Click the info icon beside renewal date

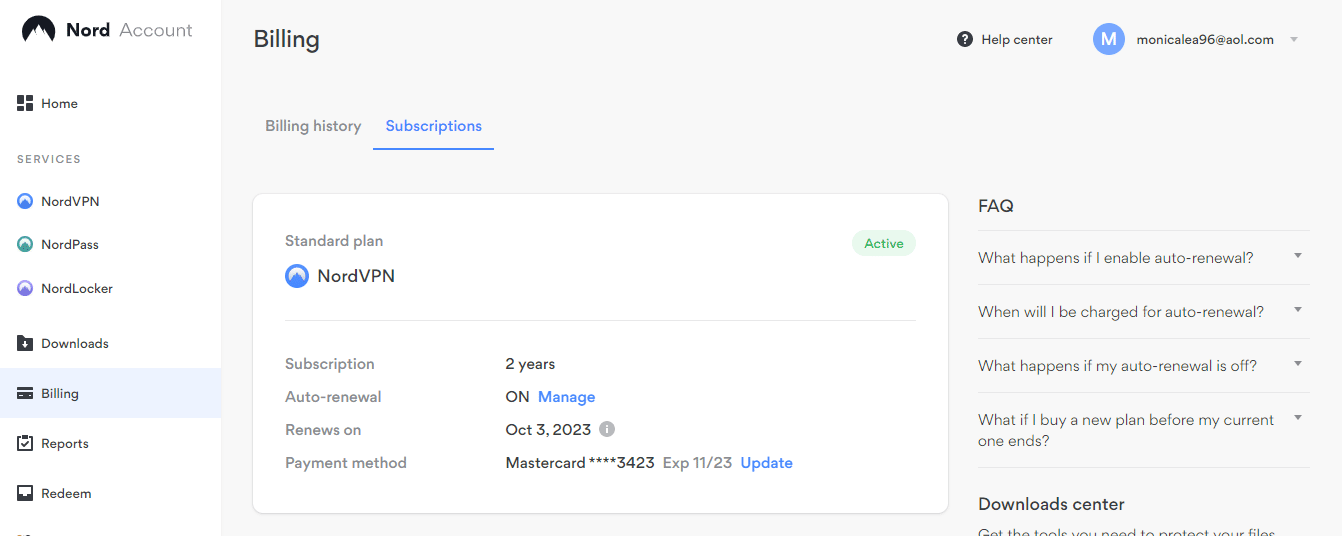pos(607,429)
